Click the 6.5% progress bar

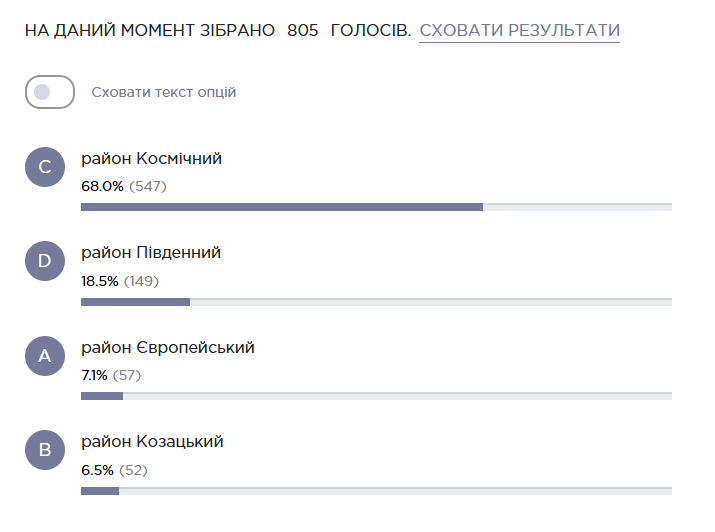[376, 491]
